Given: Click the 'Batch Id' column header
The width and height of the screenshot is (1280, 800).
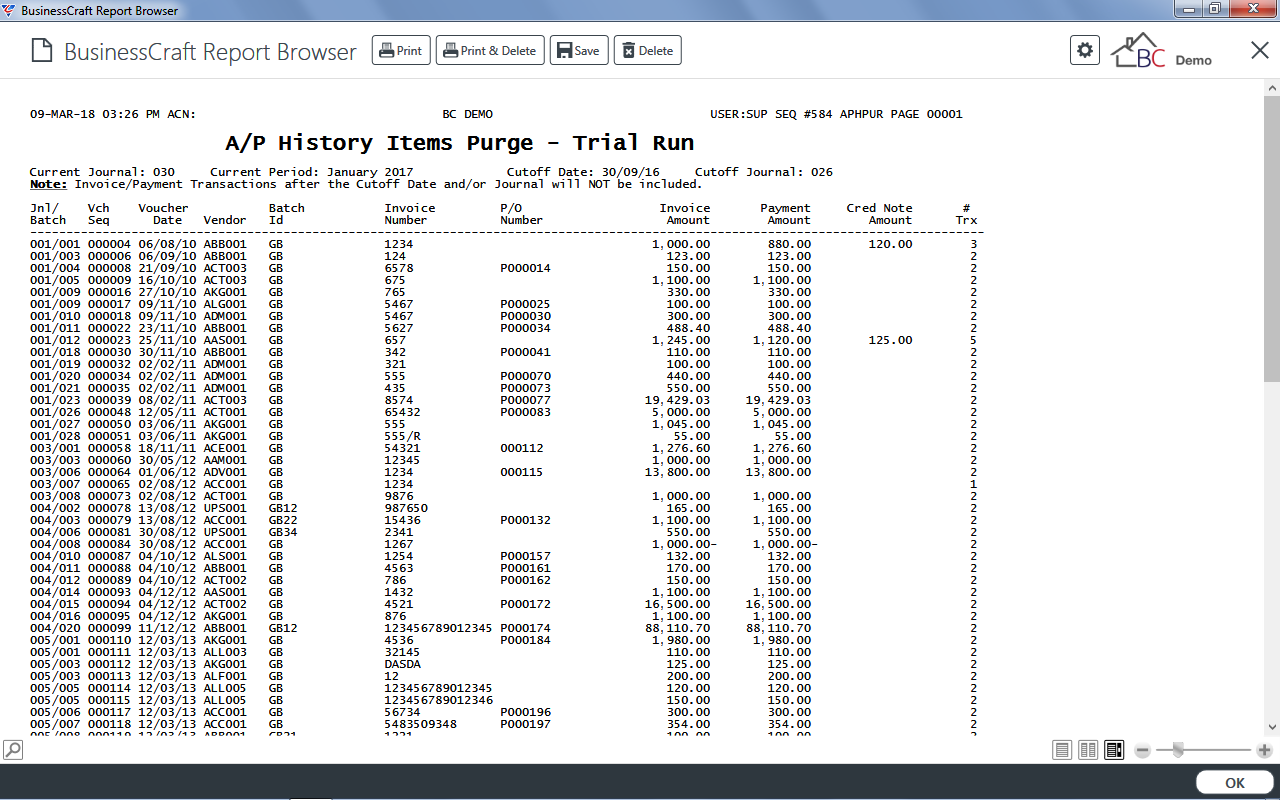Looking at the screenshot, I should point(287,214).
